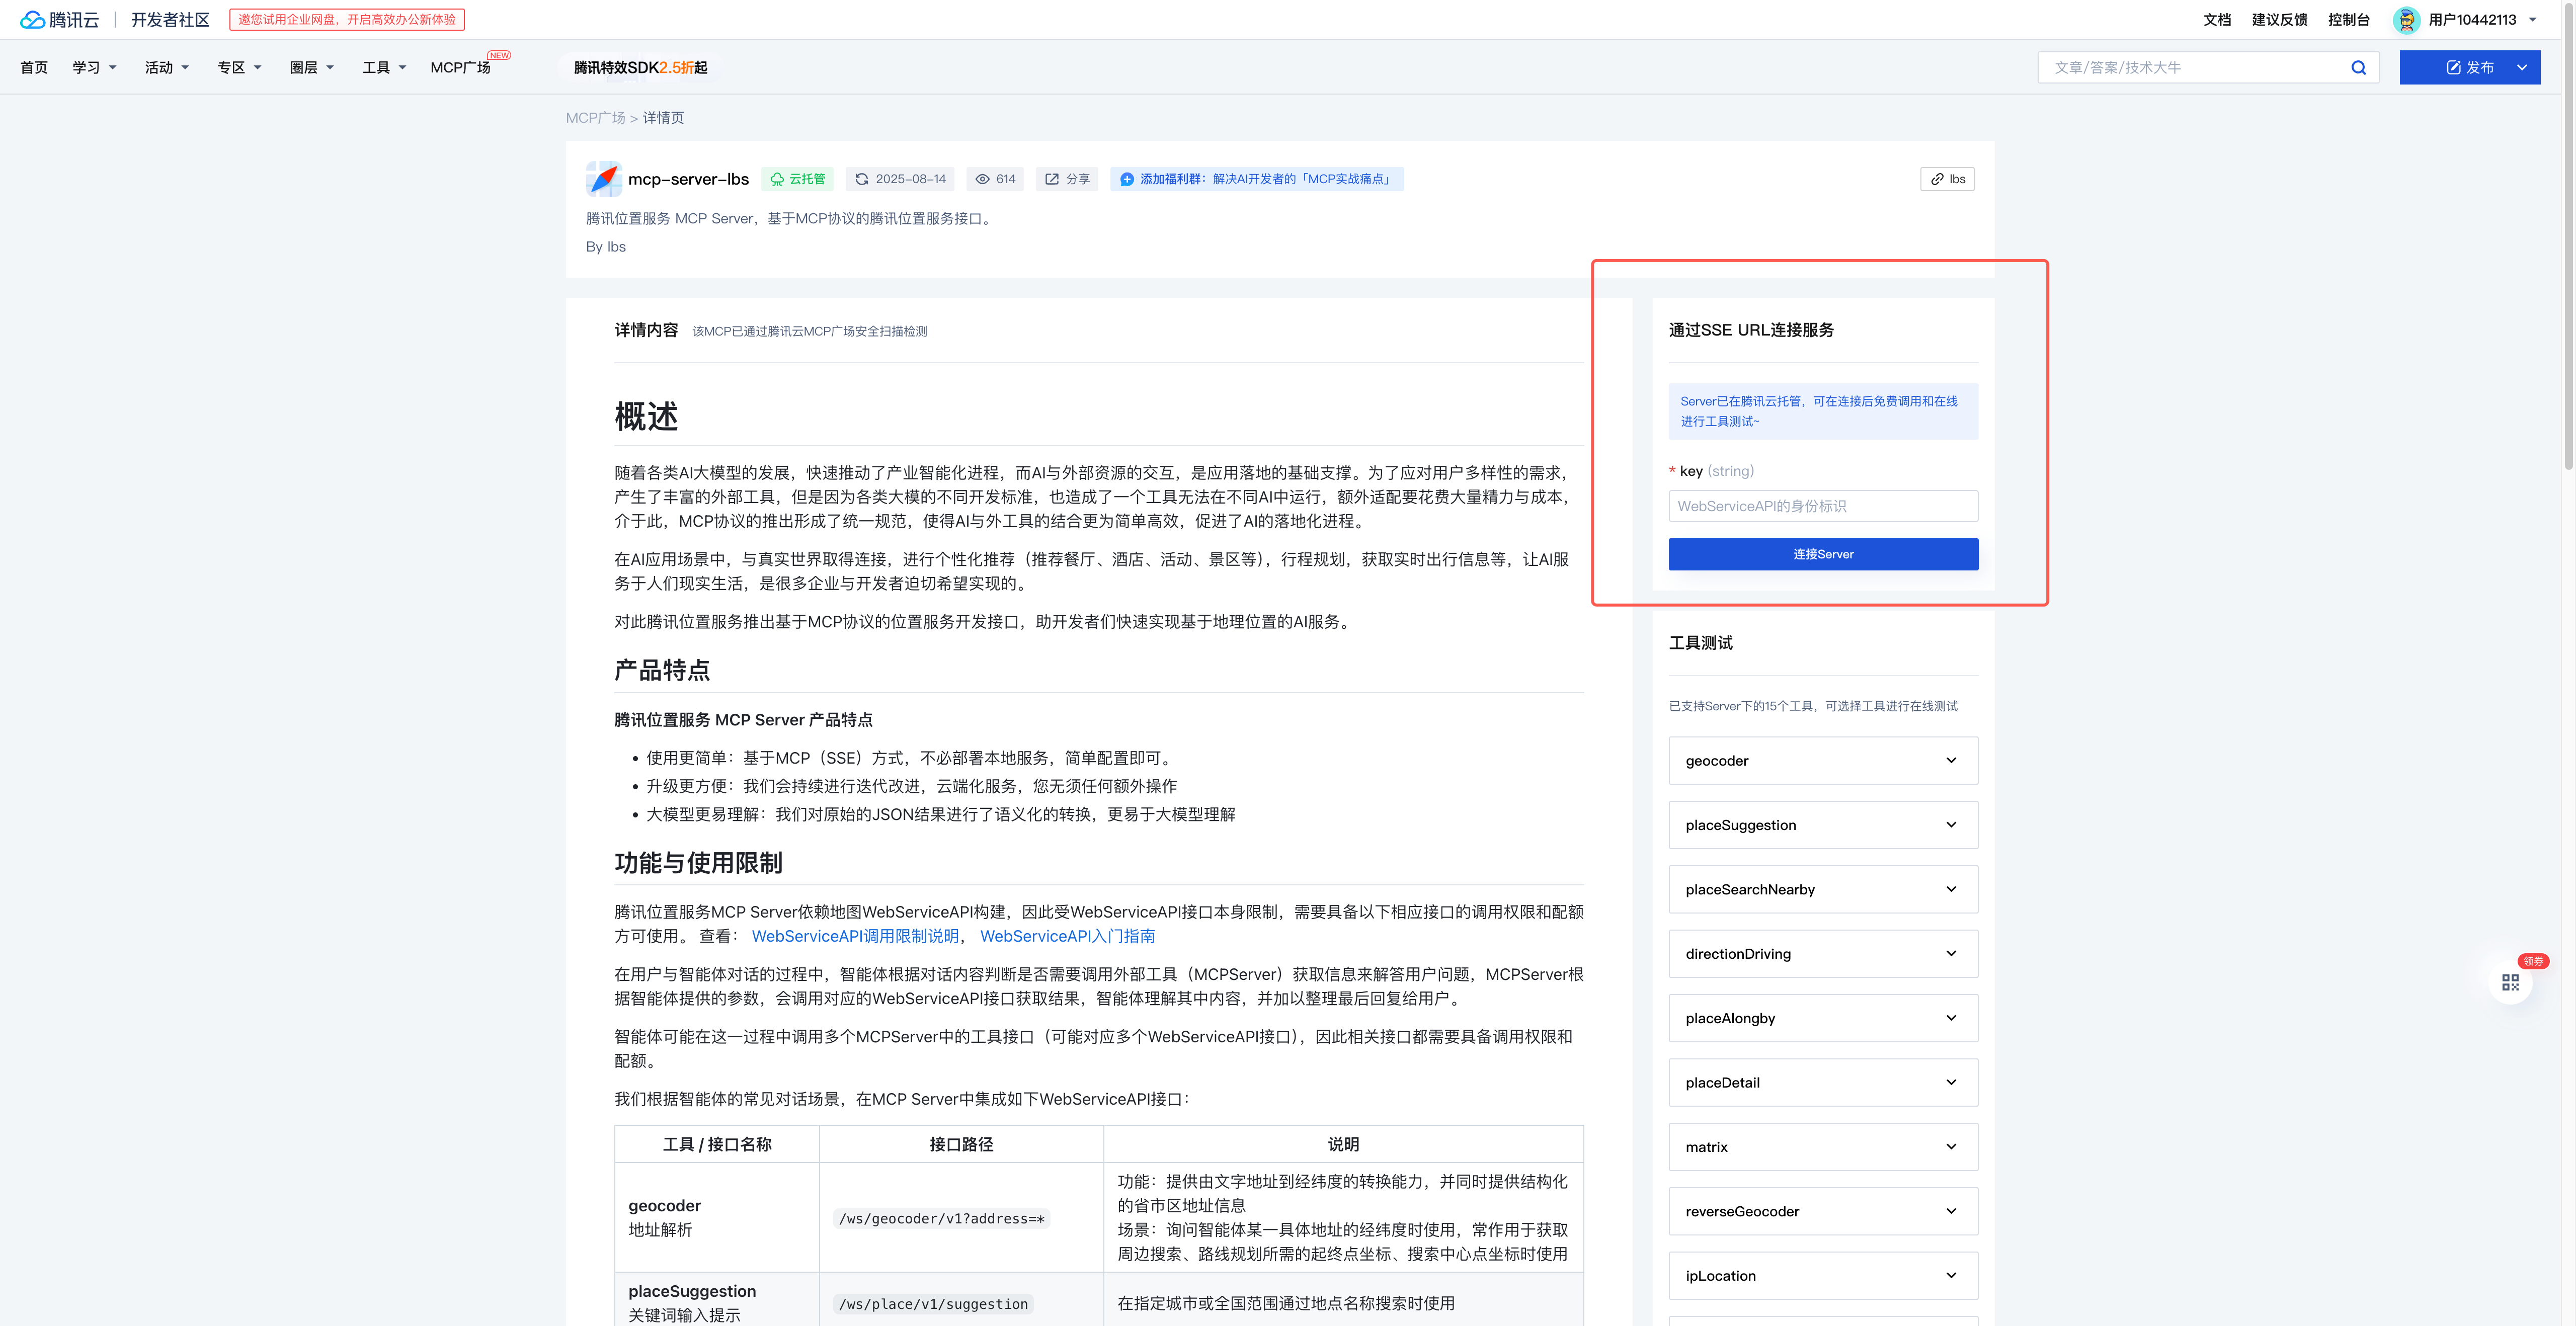Click the key input field
This screenshot has height=1326, width=2576.
tap(1822, 506)
